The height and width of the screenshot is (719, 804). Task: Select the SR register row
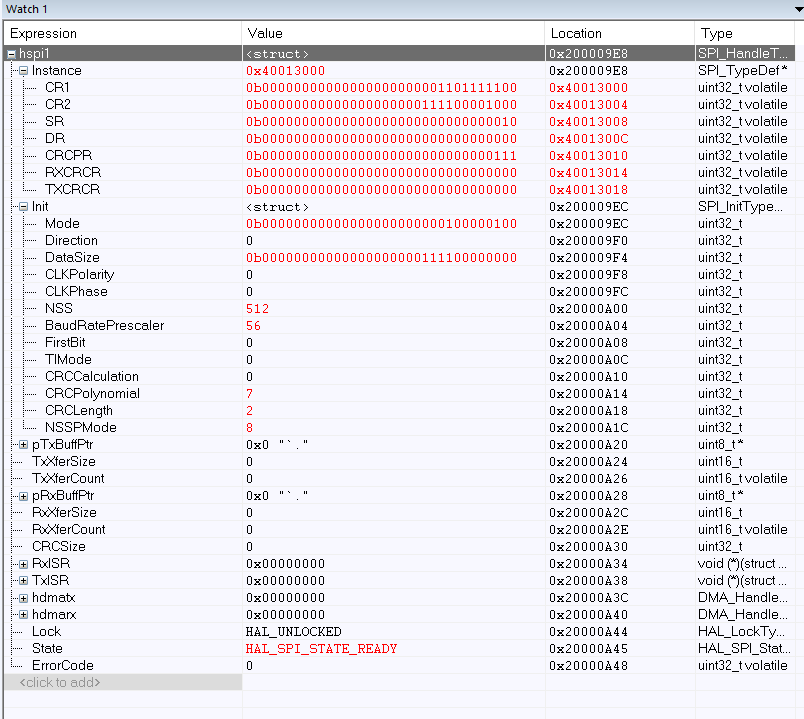point(399,122)
